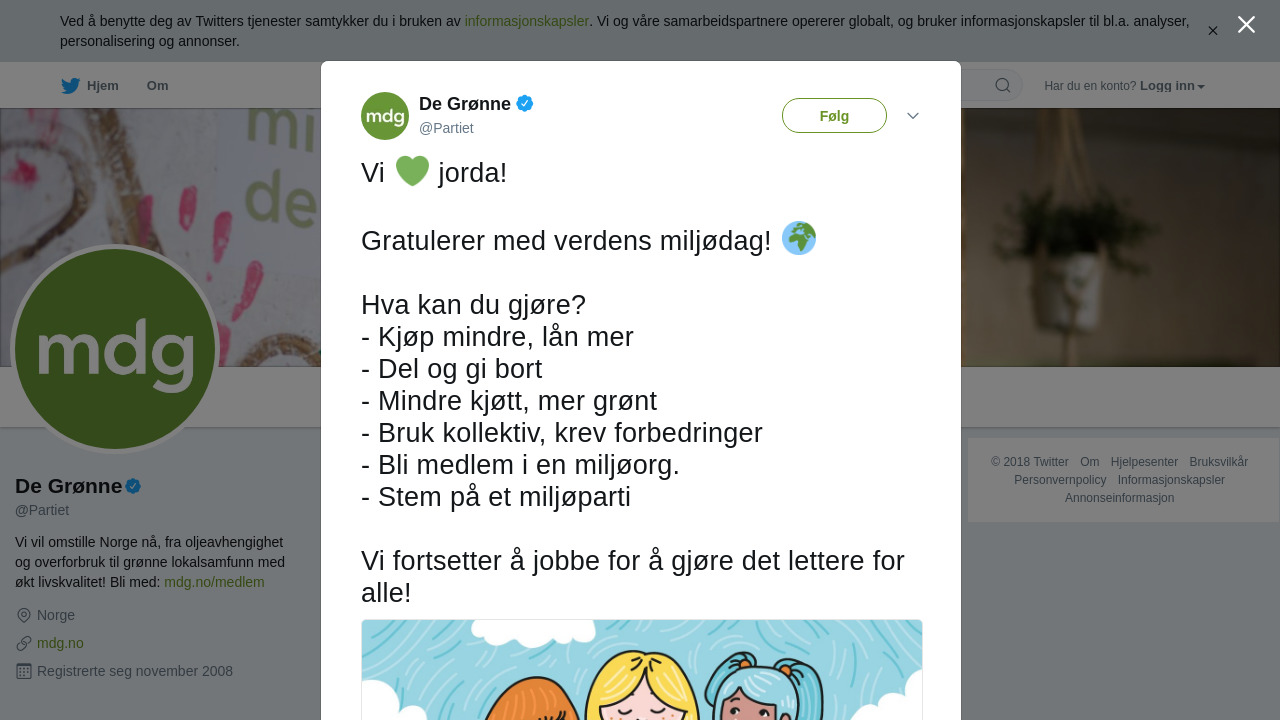Viewport: 1280px width, 720px height.
Task: Close the tweet overlay with large X
Action: point(1246,24)
